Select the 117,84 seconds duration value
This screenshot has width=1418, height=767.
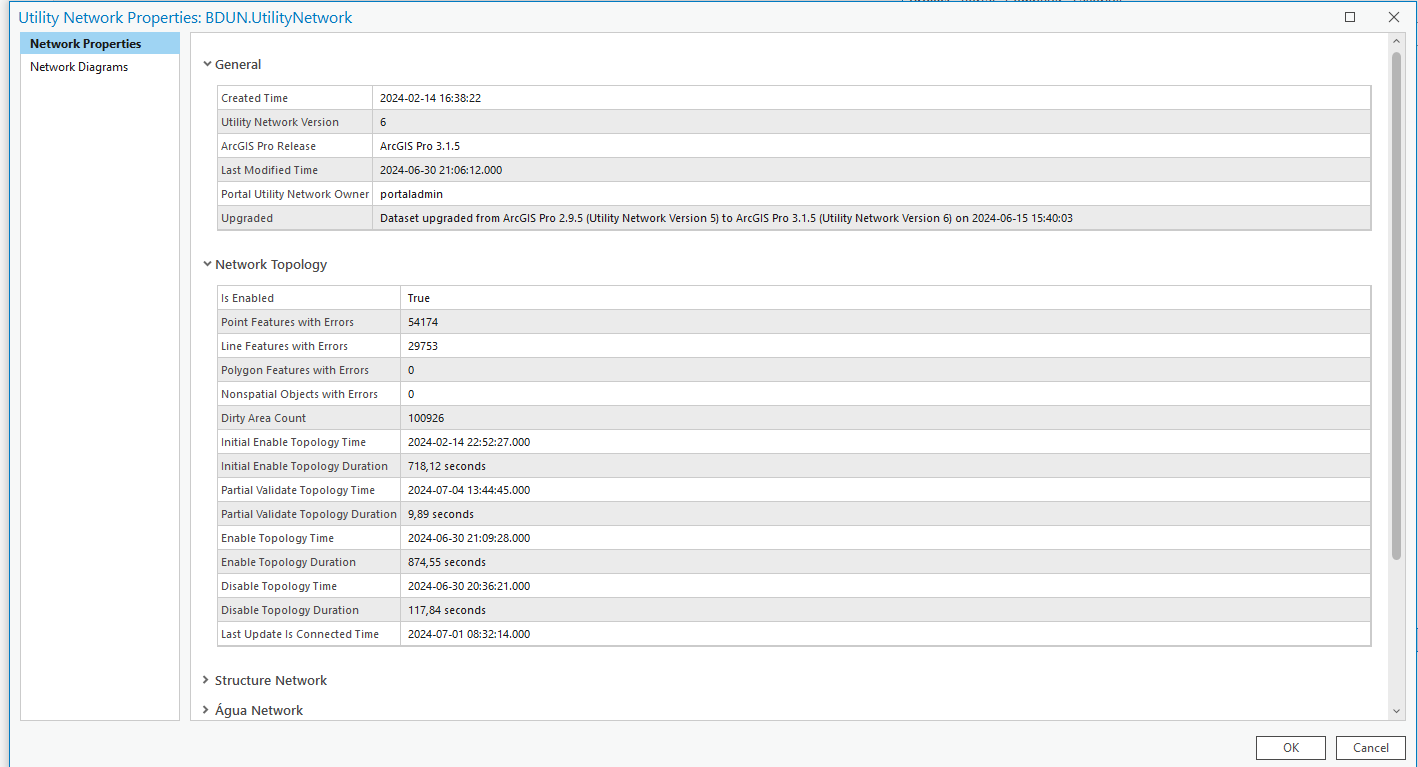[x=447, y=610]
